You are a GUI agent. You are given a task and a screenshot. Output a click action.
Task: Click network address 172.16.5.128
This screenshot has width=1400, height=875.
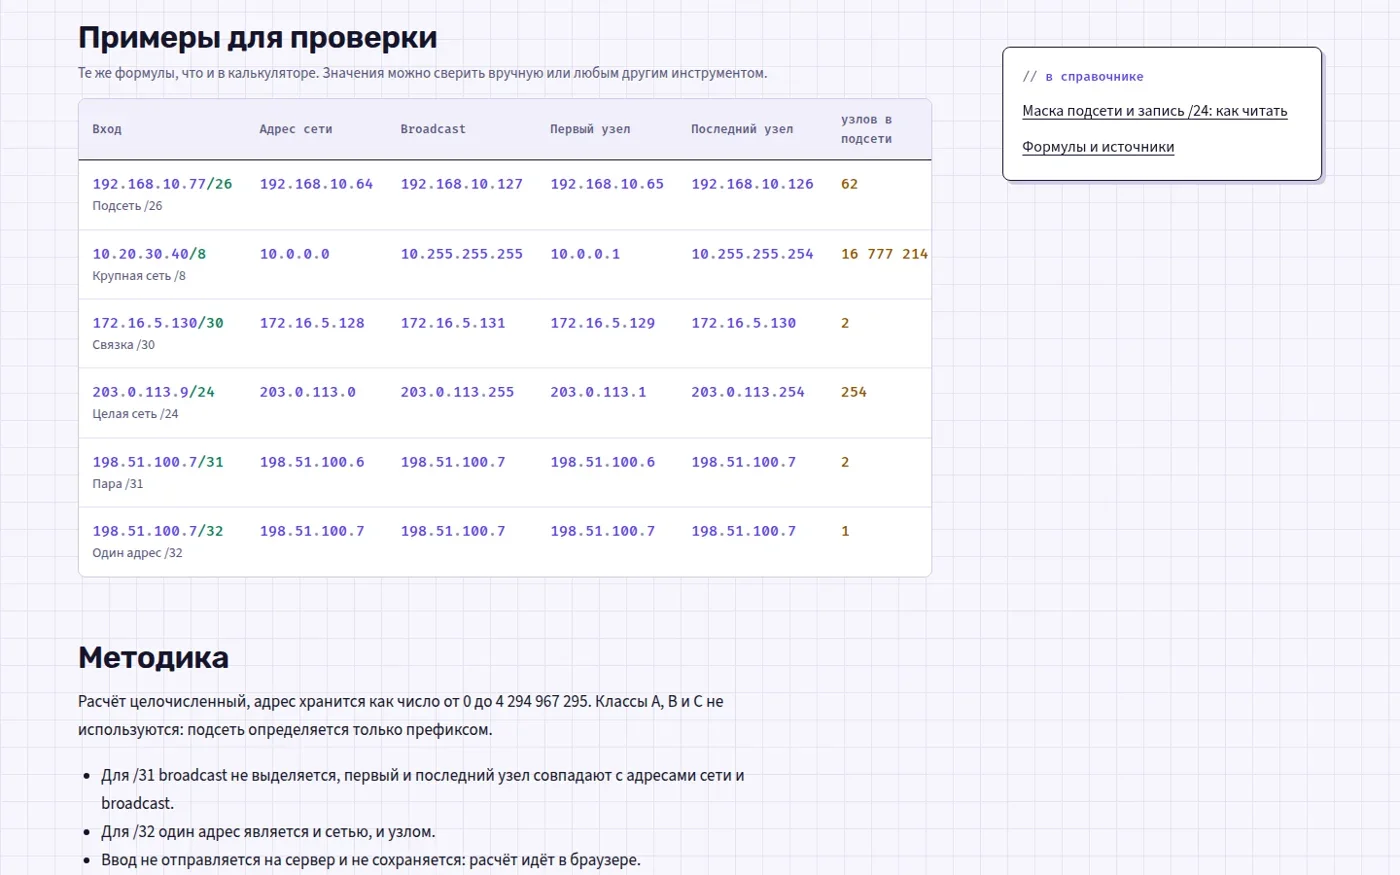(312, 323)
